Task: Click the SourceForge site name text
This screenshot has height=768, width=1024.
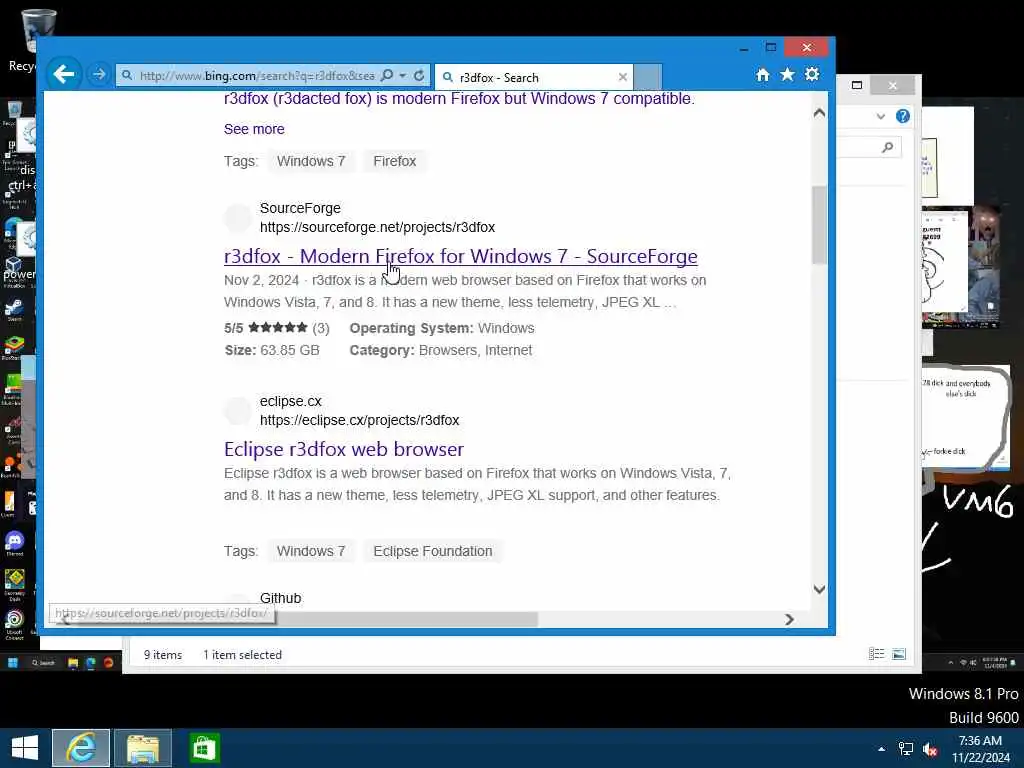Action: coord(300,208)
